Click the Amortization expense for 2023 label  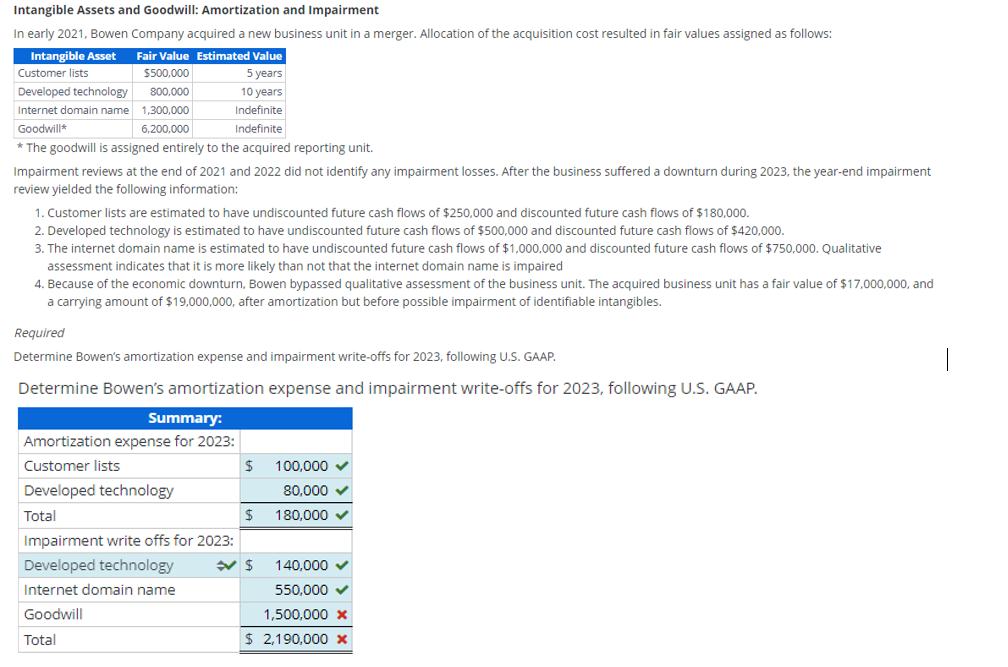128,441
